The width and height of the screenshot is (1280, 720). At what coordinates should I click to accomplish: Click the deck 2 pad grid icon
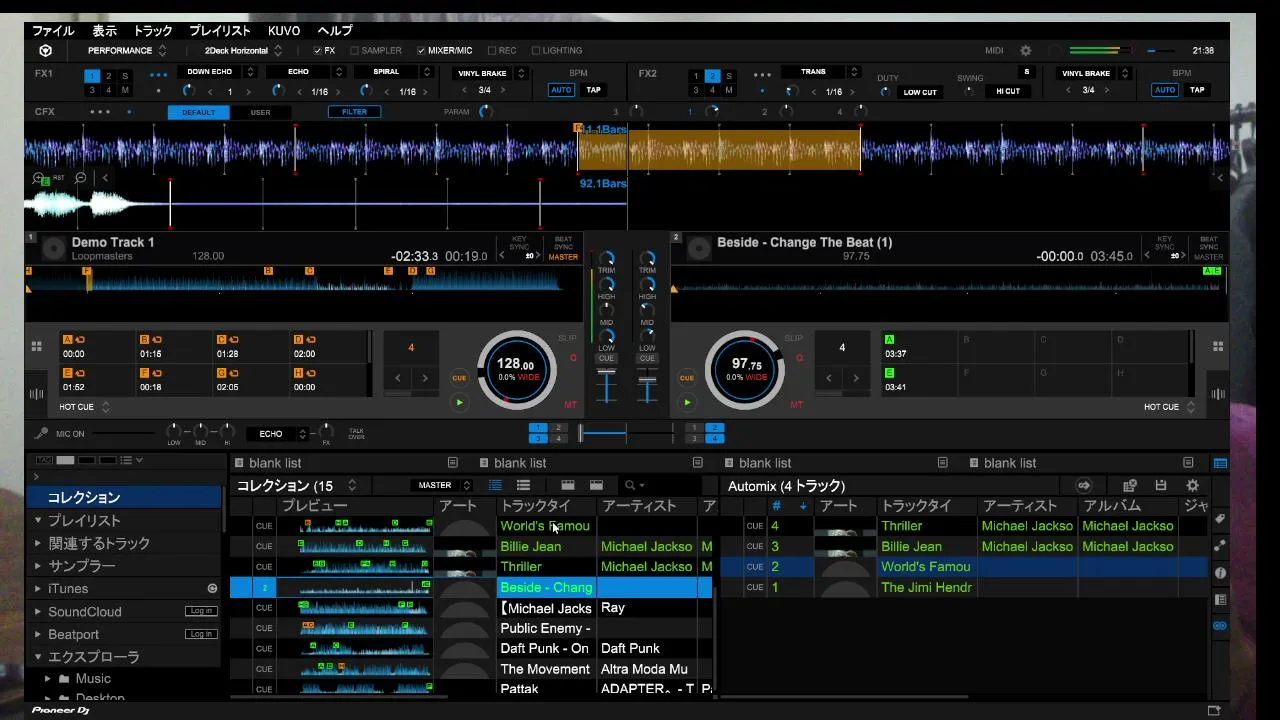(x=1218, y=347)
